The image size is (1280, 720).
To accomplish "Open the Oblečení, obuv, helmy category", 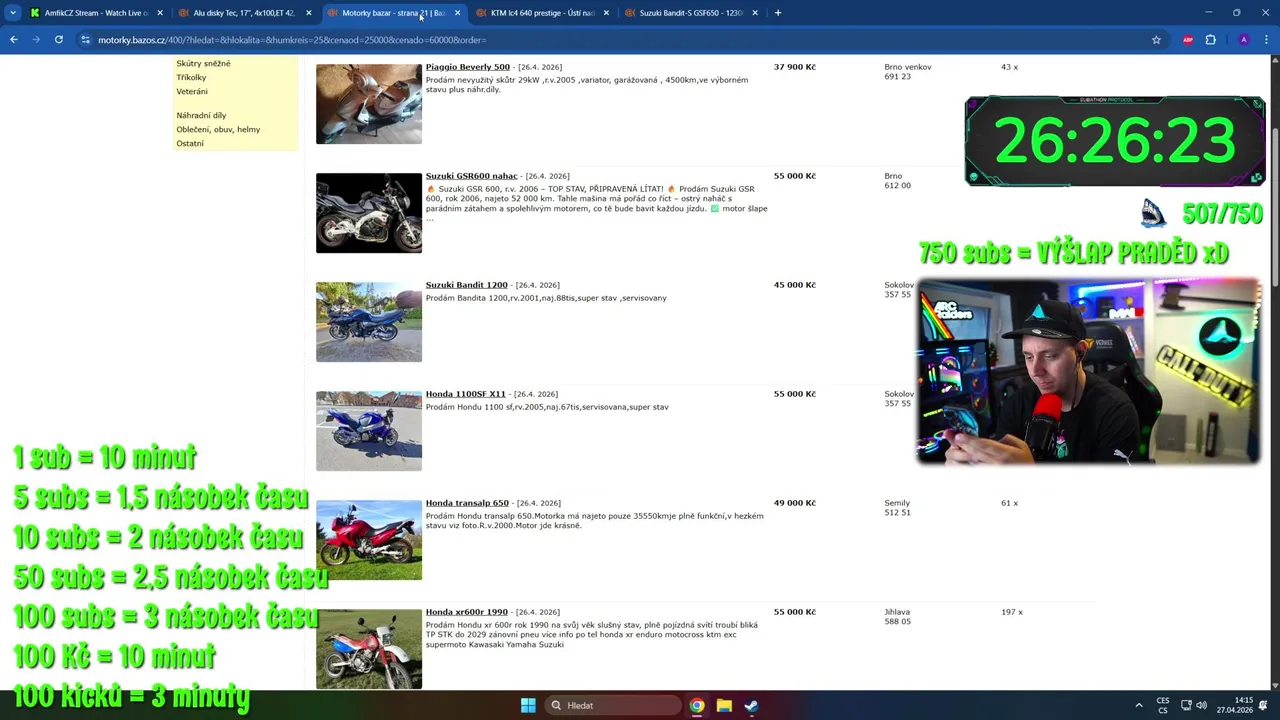I will [x=218, y=129].
